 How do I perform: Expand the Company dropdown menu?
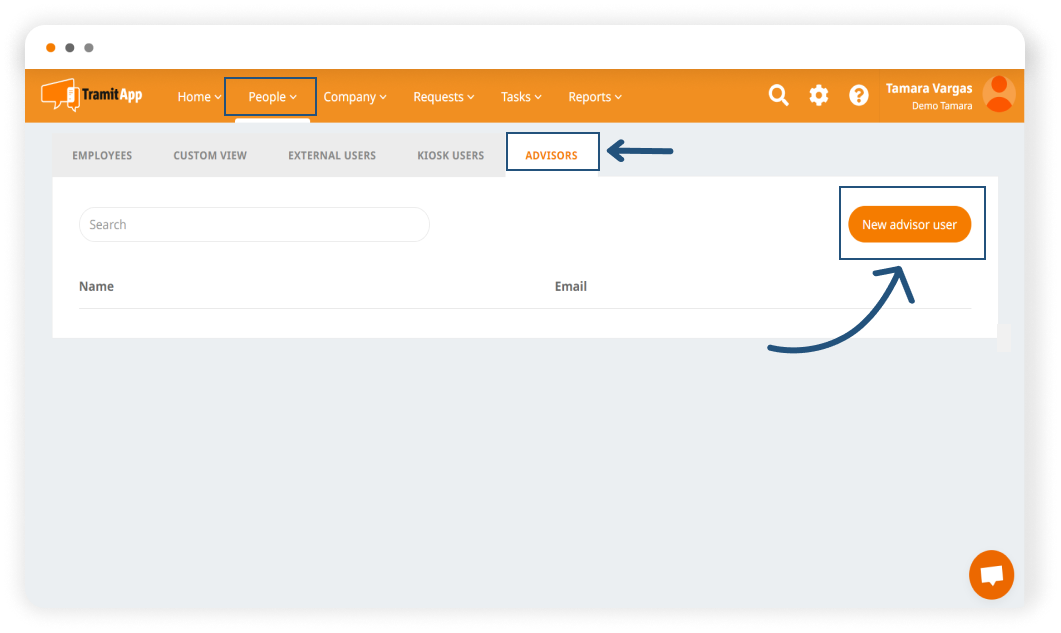[x=355, y=97]
